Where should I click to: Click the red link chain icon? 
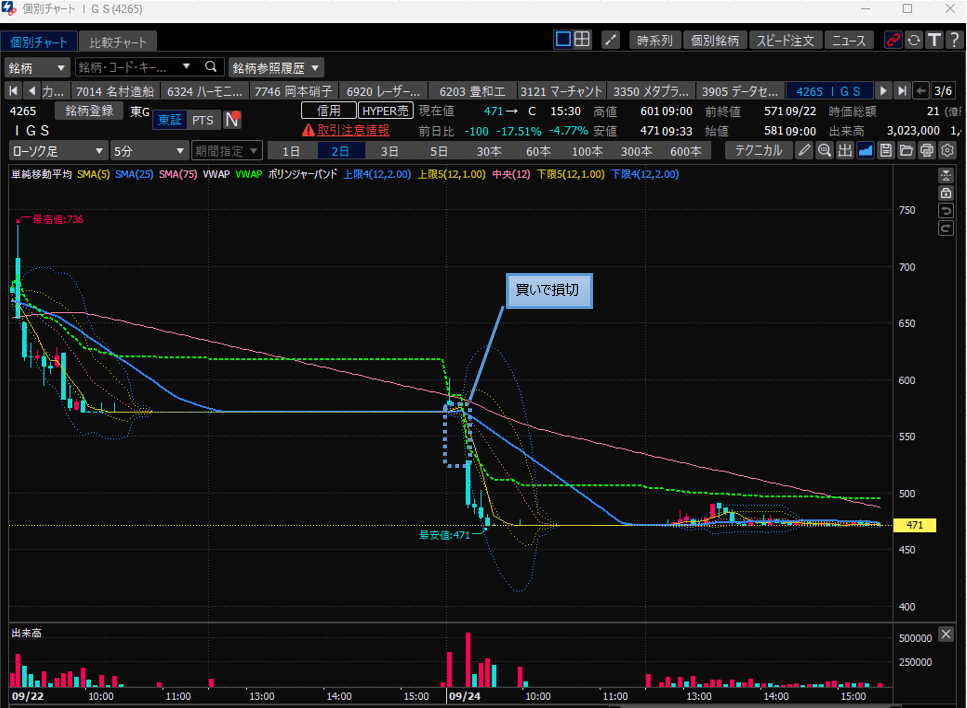tap(893, 40)
